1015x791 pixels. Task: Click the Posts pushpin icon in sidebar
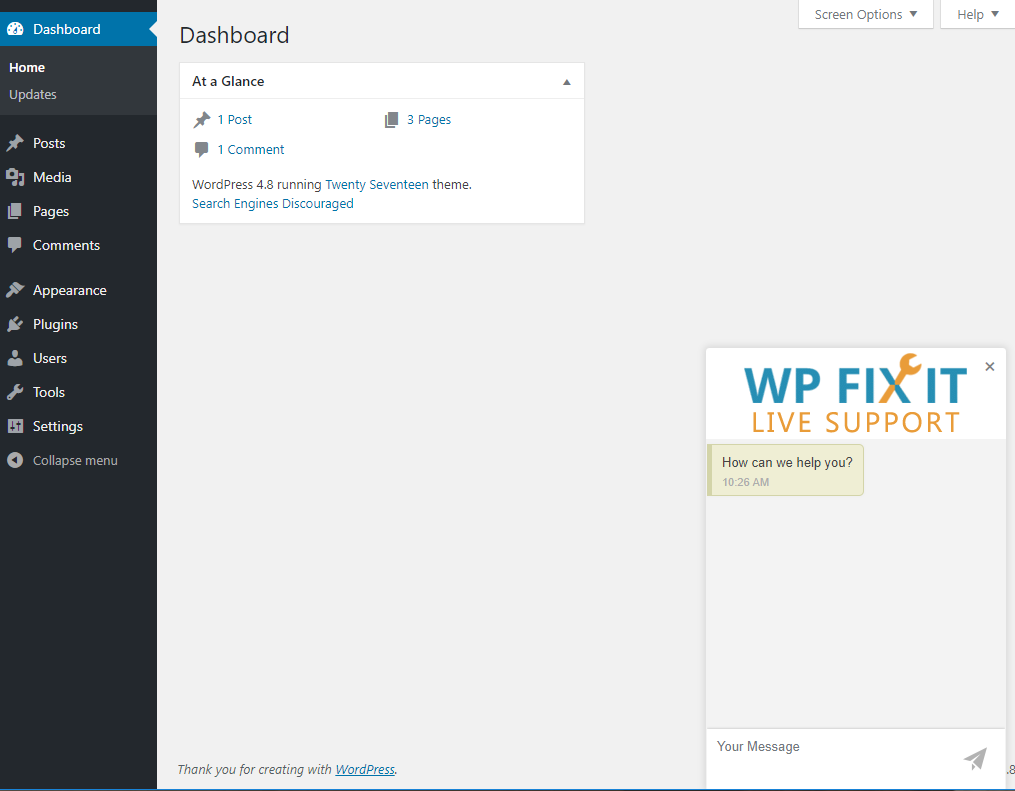(x=15, y=143)
